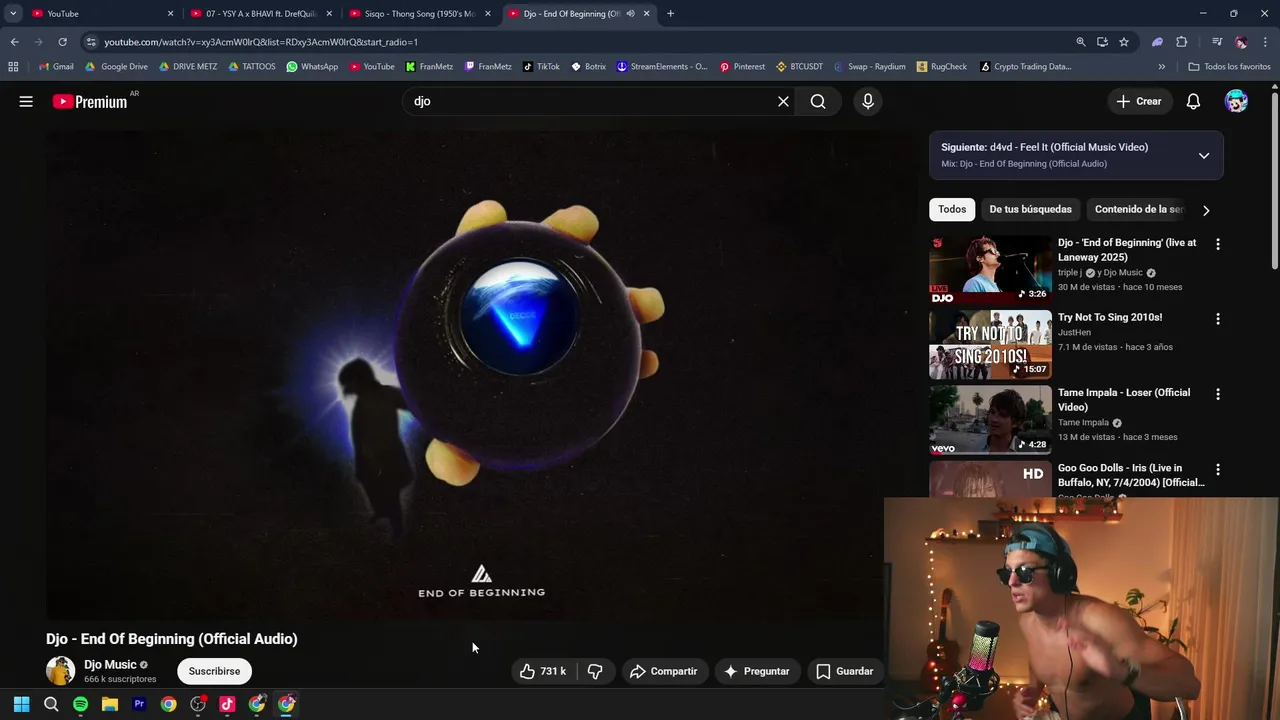This screenshot has height=720, width=1280.
Task: Collapse the mix playlist panel chevron
Action: (x=1204, y=155)
